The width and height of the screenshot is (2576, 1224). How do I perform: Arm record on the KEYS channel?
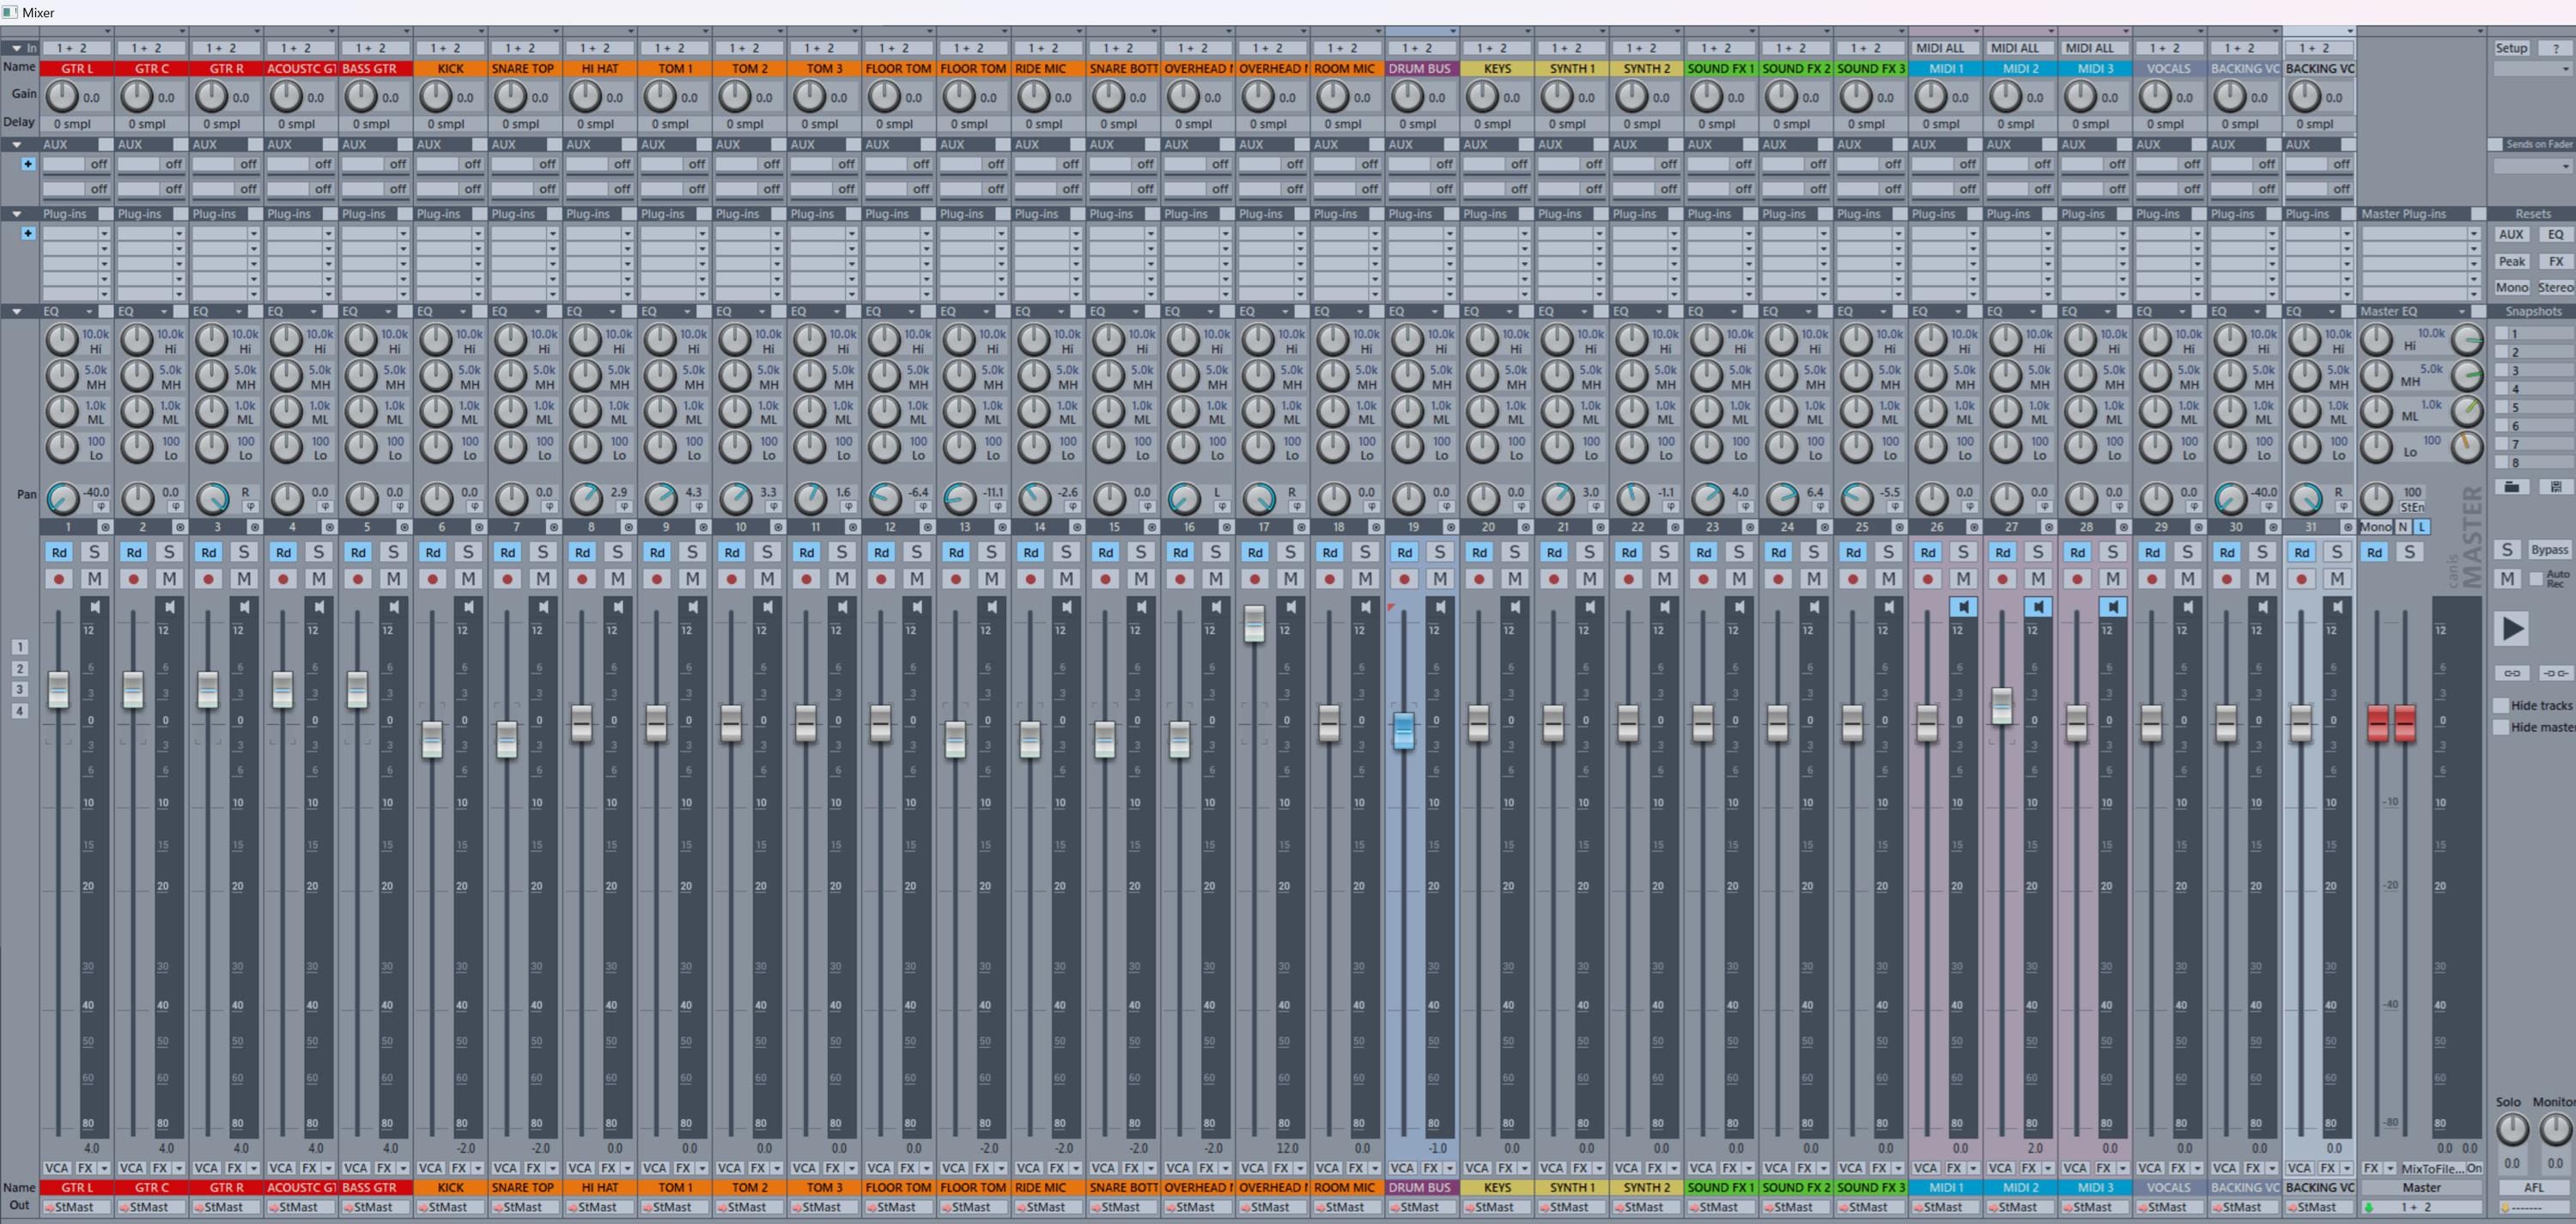(x=1480, y=579)
